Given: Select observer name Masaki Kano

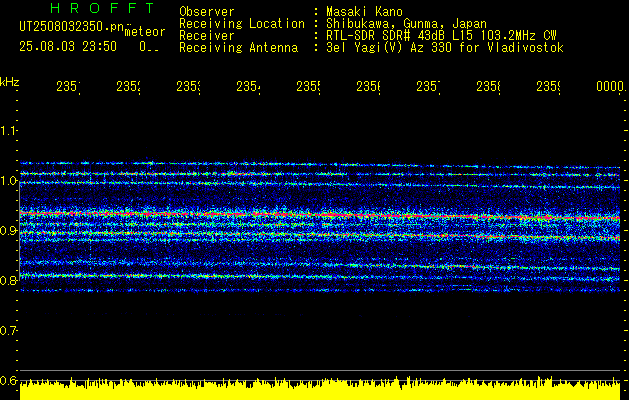Looking at the screenshot, I should tap(364, 12).
